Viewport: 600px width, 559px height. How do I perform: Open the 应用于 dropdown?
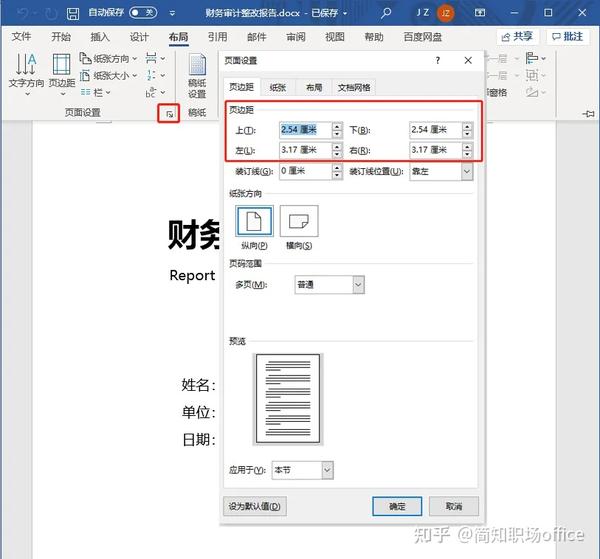coord(302,470)
